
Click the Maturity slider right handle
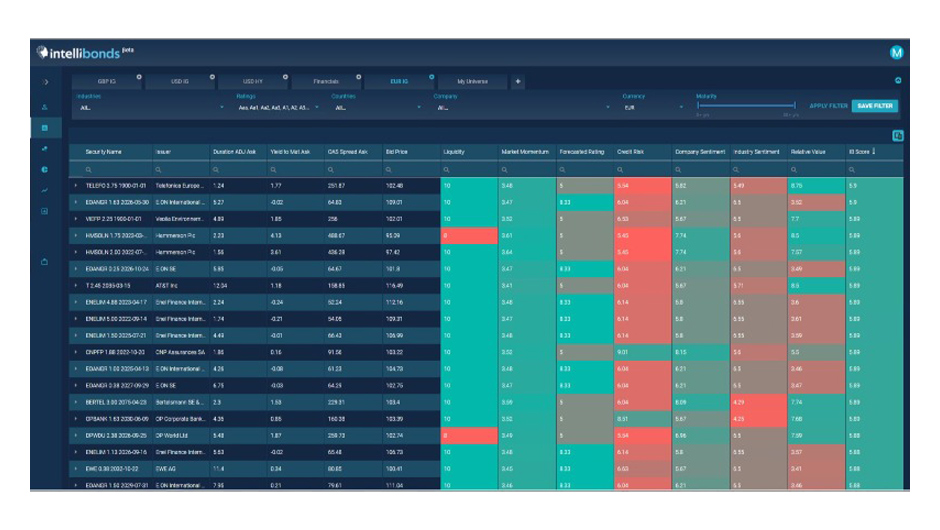coord(794,106)
